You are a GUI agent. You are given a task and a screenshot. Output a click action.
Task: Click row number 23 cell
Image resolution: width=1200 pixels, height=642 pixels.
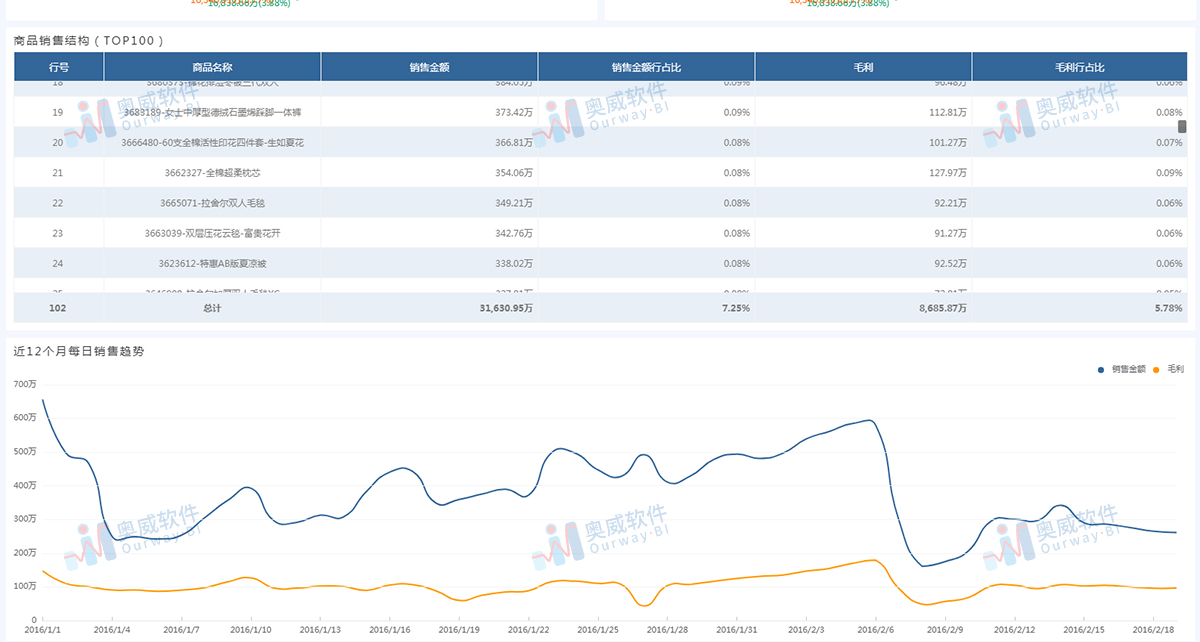tap(58, 233)
